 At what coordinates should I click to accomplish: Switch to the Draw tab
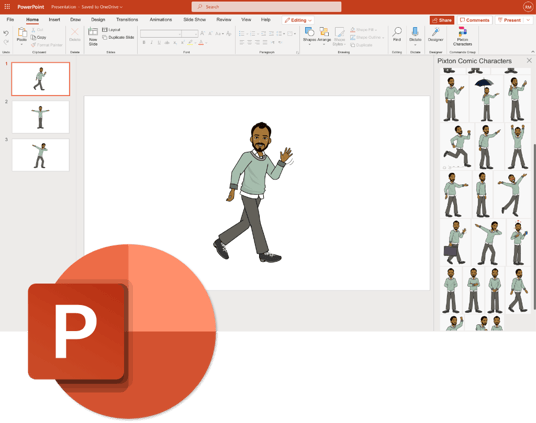click(75, 19)
